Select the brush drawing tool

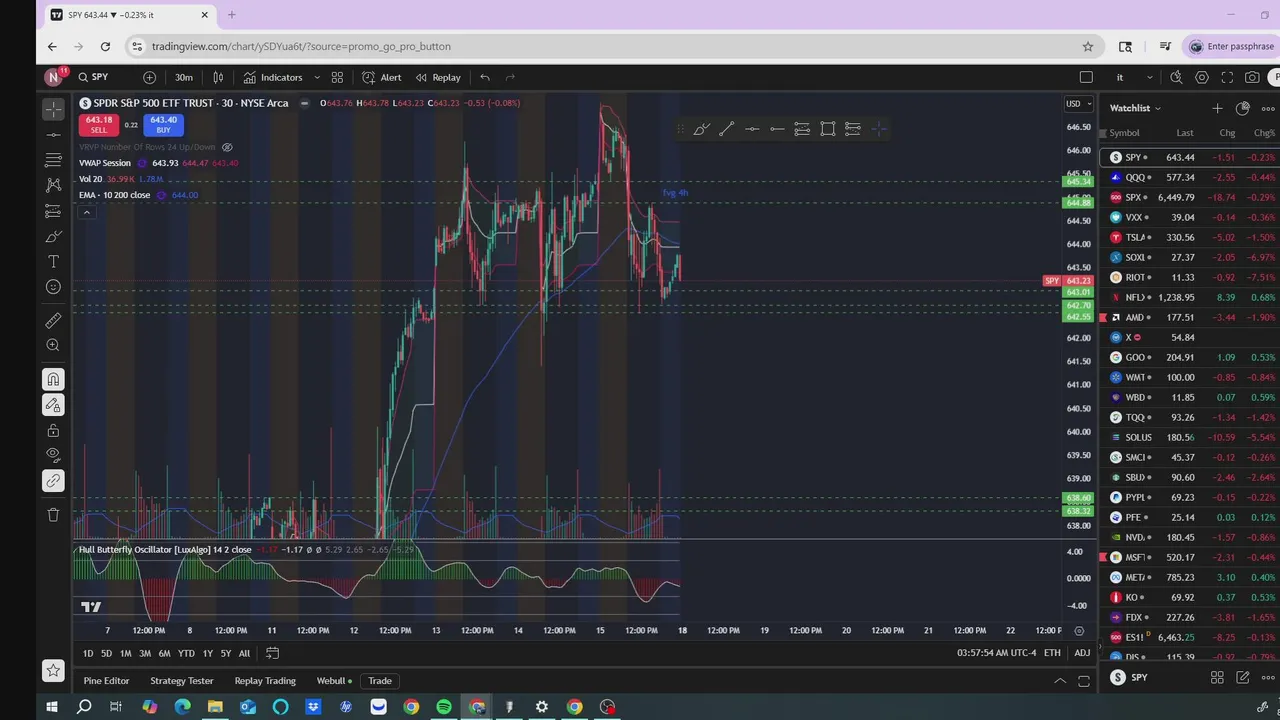53,237
